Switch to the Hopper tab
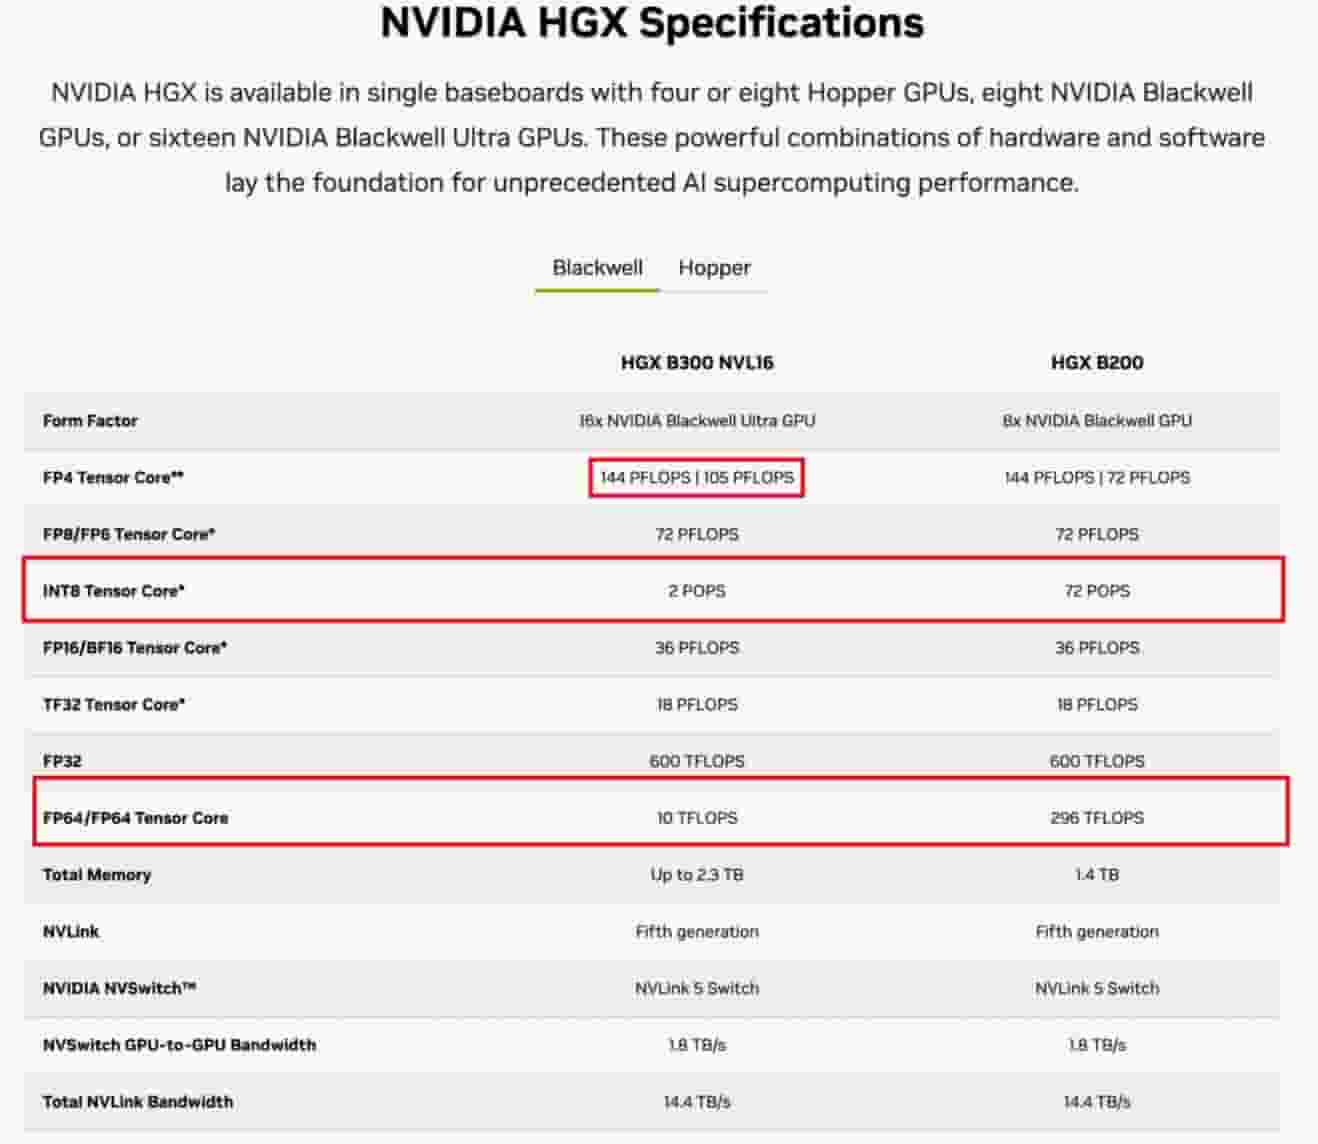This screenshot has width=1318, height=1144. pyautogui.click(x=714, y=268)
